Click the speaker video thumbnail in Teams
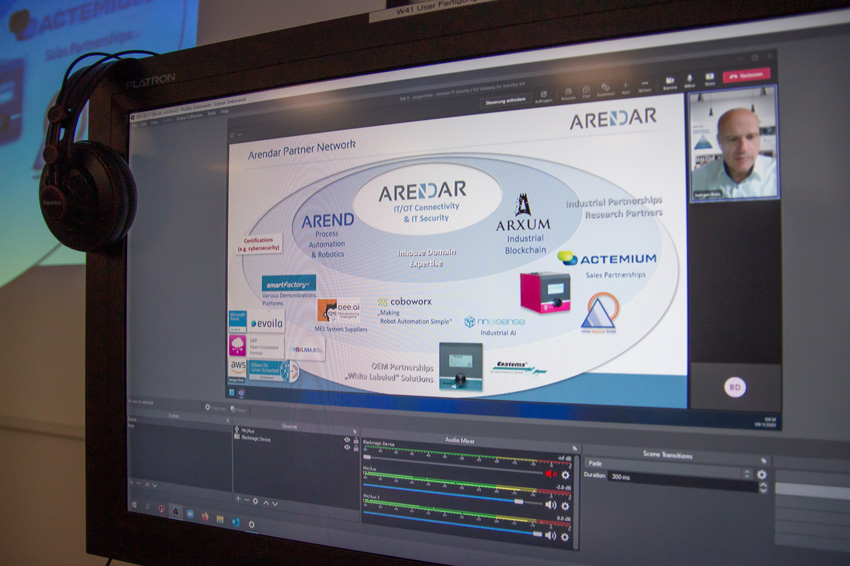 click(x=733, y=144)
